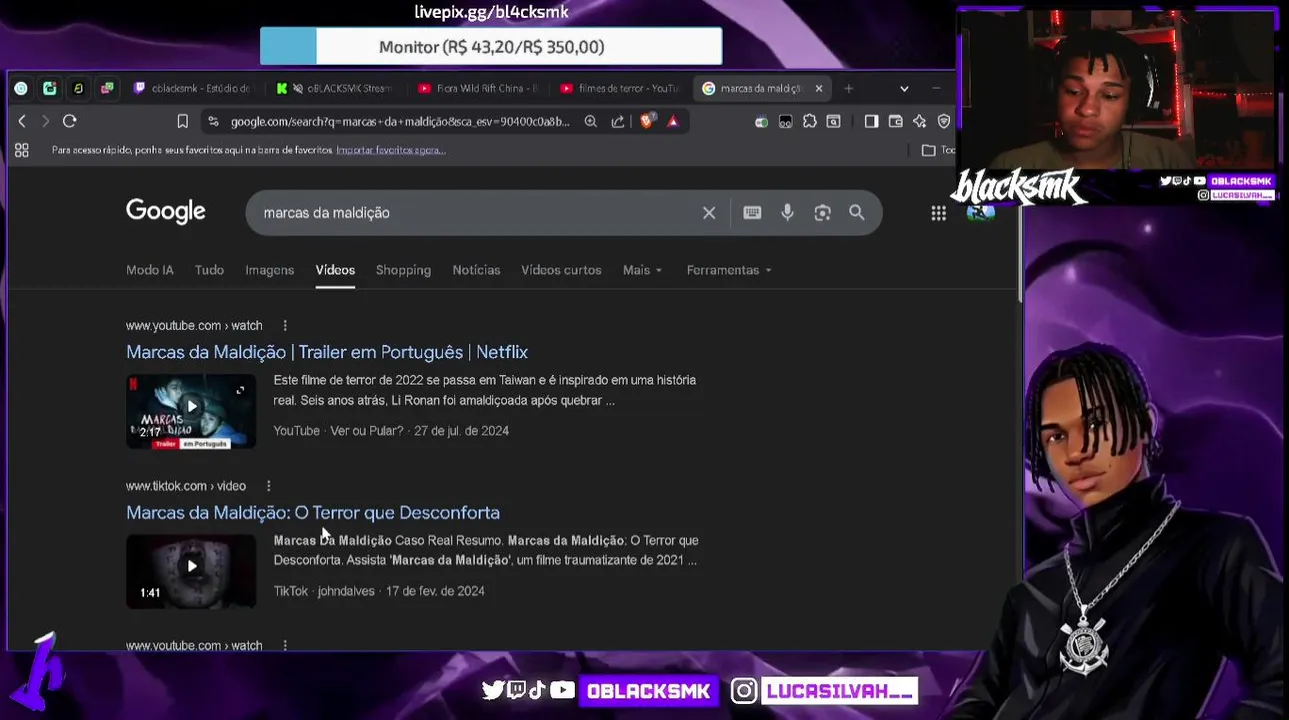
Task: Toggle the browser sidebar panel icon
Action: [871, 121]
